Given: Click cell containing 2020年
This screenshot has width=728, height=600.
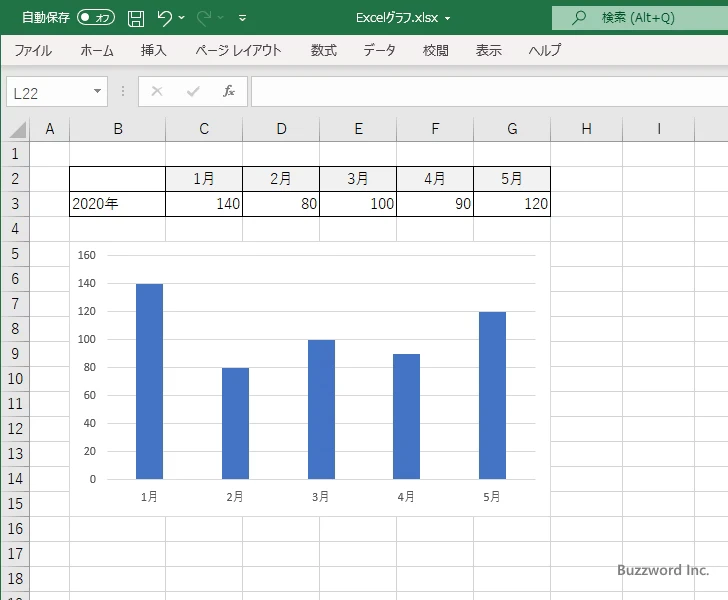Looking at the screenshot, I should pos(117,204).
